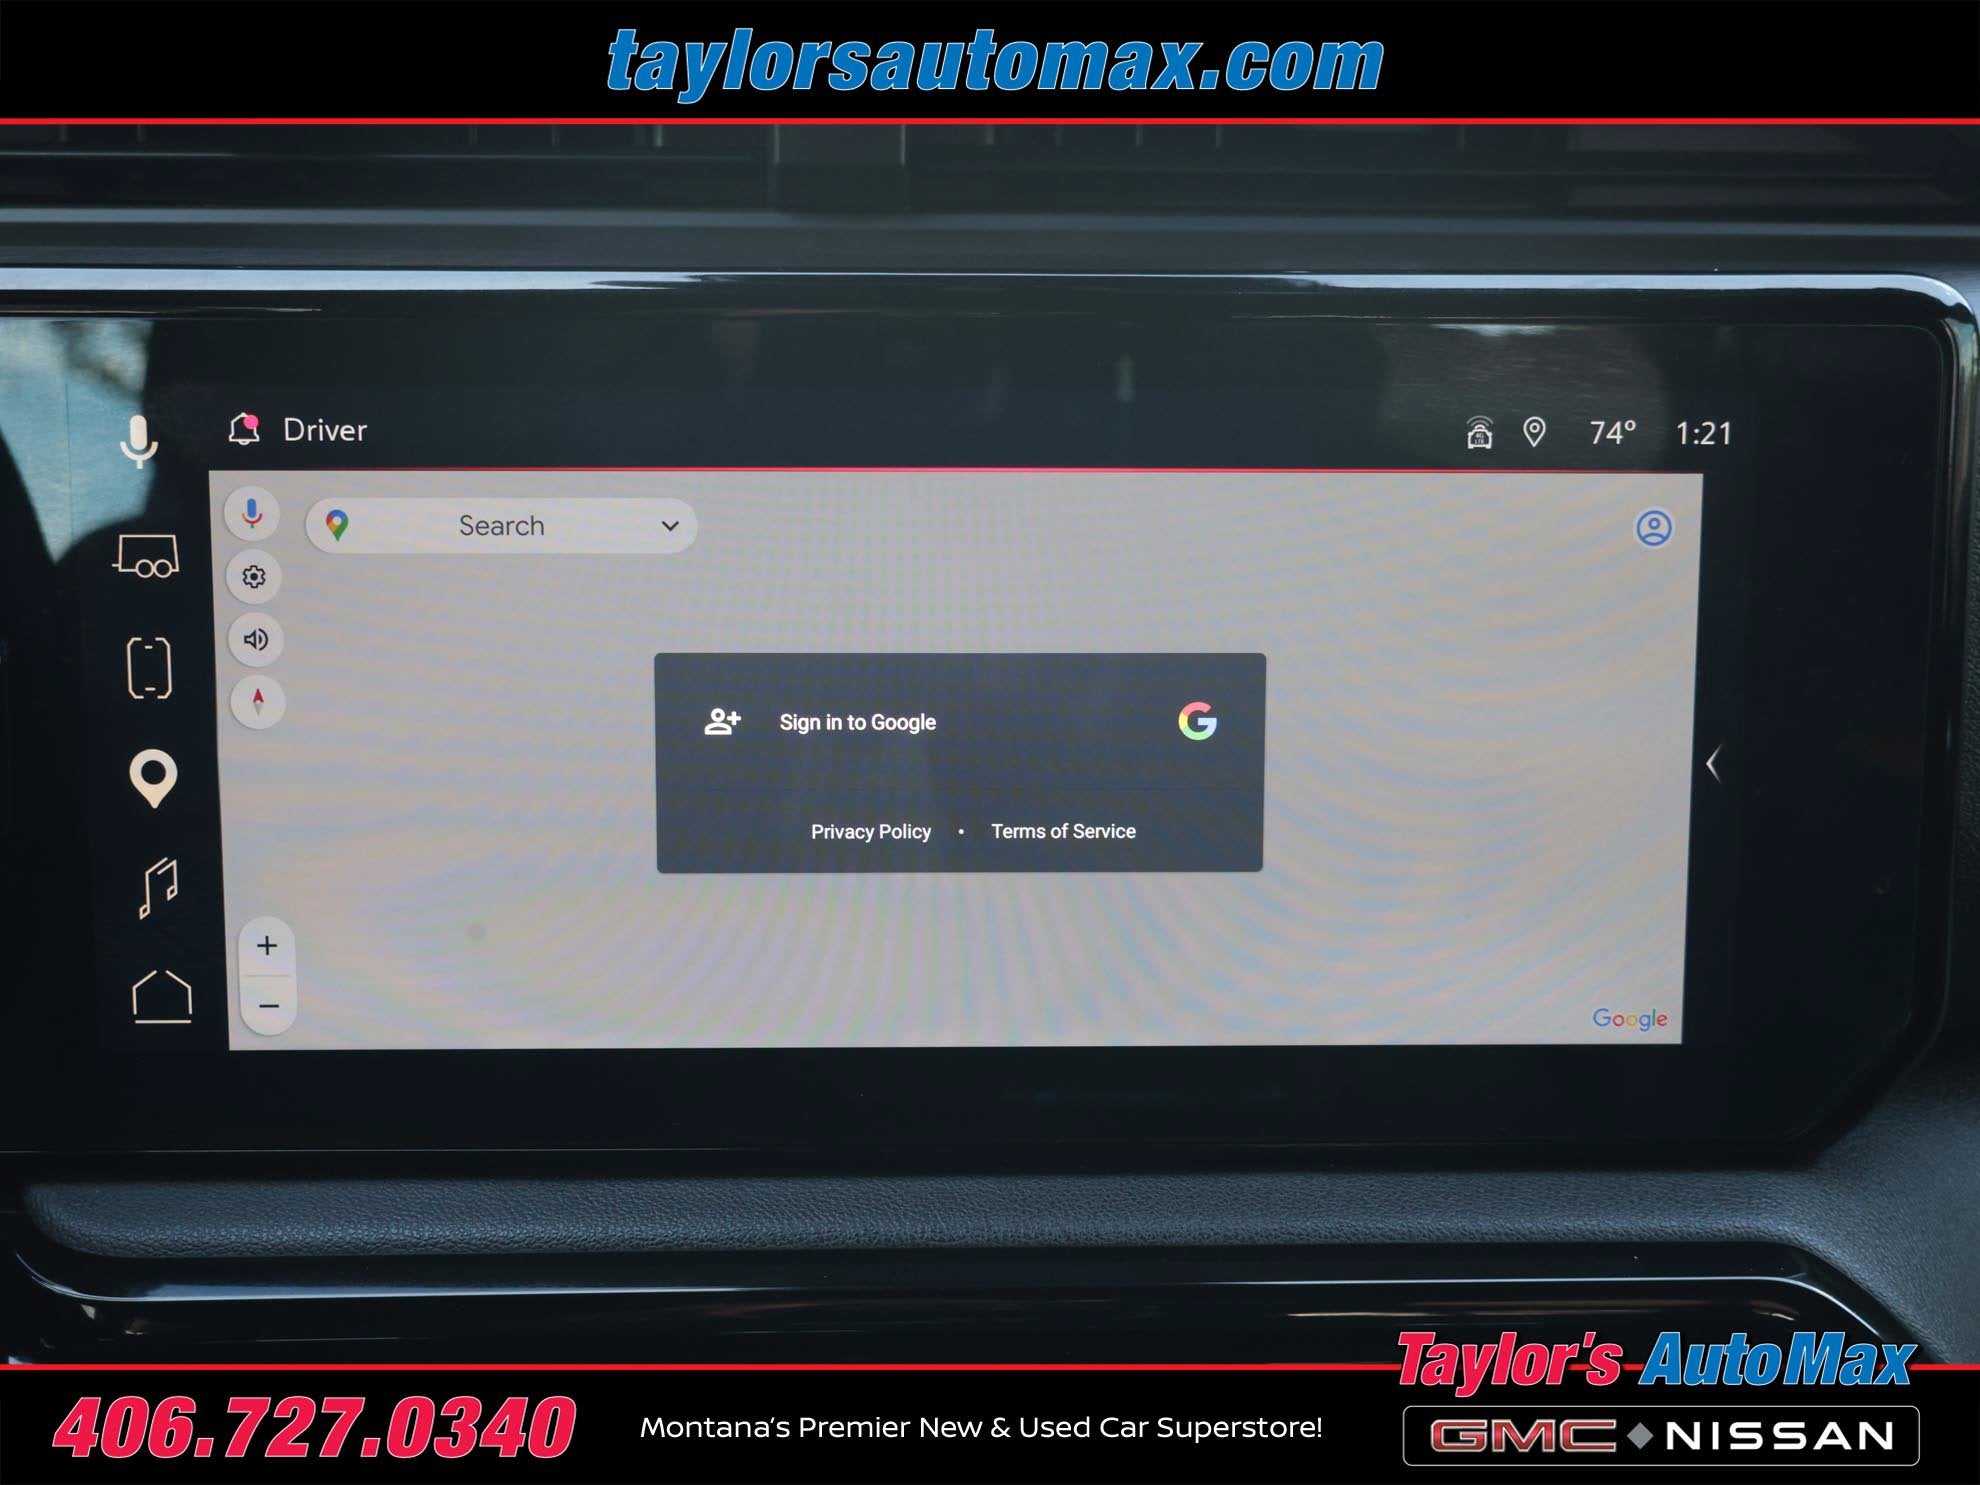The image size is (1980, 1485).
Task: Tap the Google logo on the map
Action: (1630, 1018)
